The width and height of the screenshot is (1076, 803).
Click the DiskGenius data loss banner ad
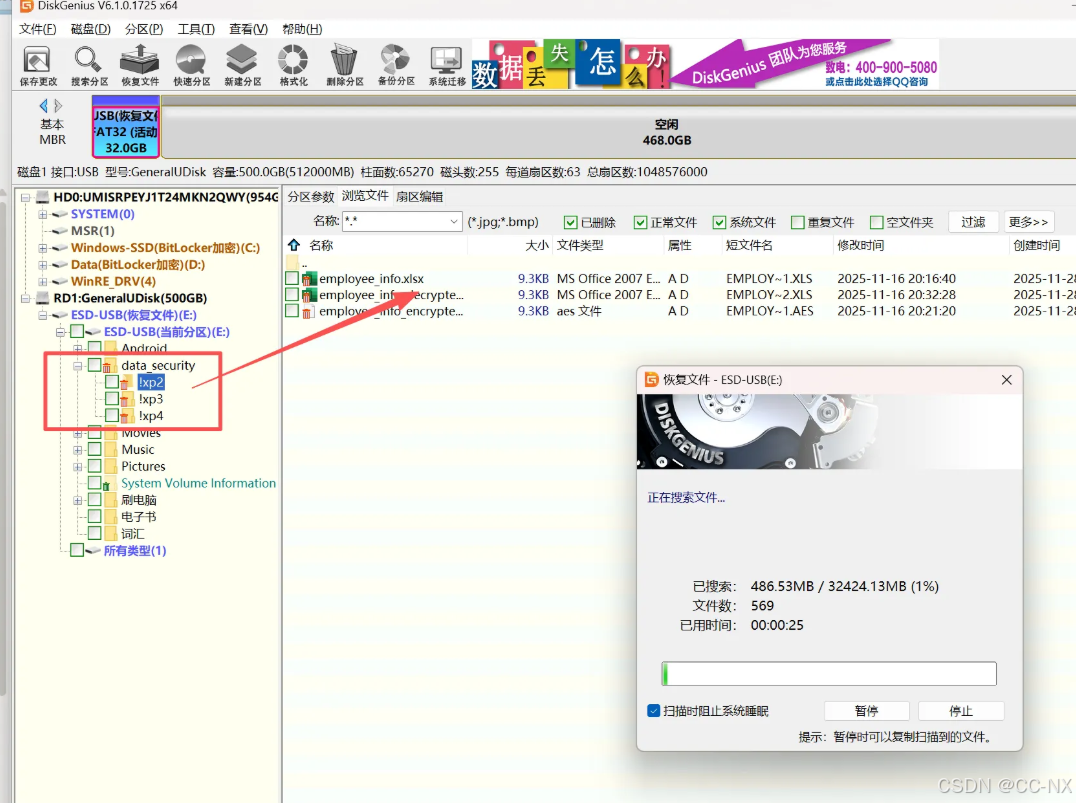[705, 64]
